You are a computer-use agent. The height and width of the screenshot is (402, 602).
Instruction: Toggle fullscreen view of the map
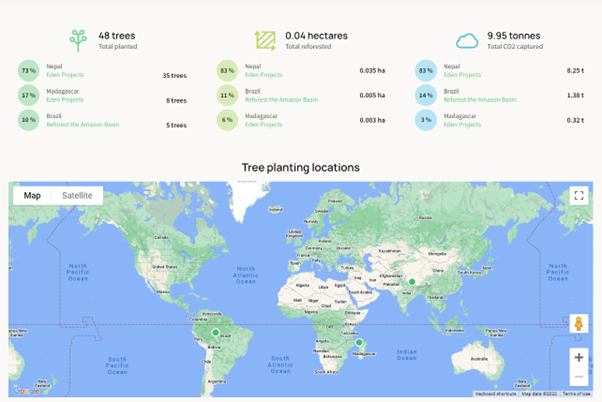(579, 196)
